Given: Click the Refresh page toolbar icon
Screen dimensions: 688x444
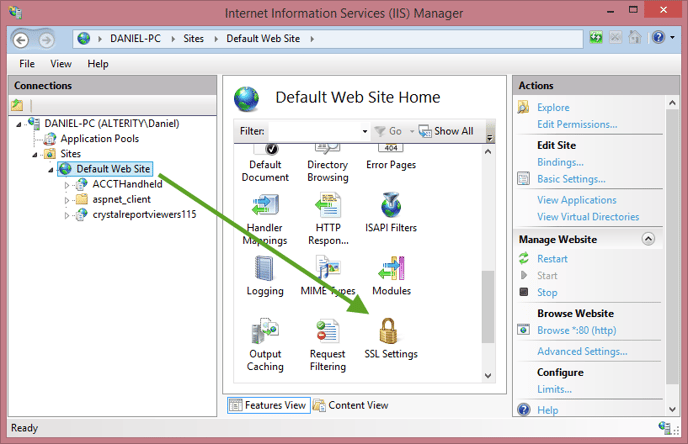Looking at the screenshot, I should click(596, 38).
